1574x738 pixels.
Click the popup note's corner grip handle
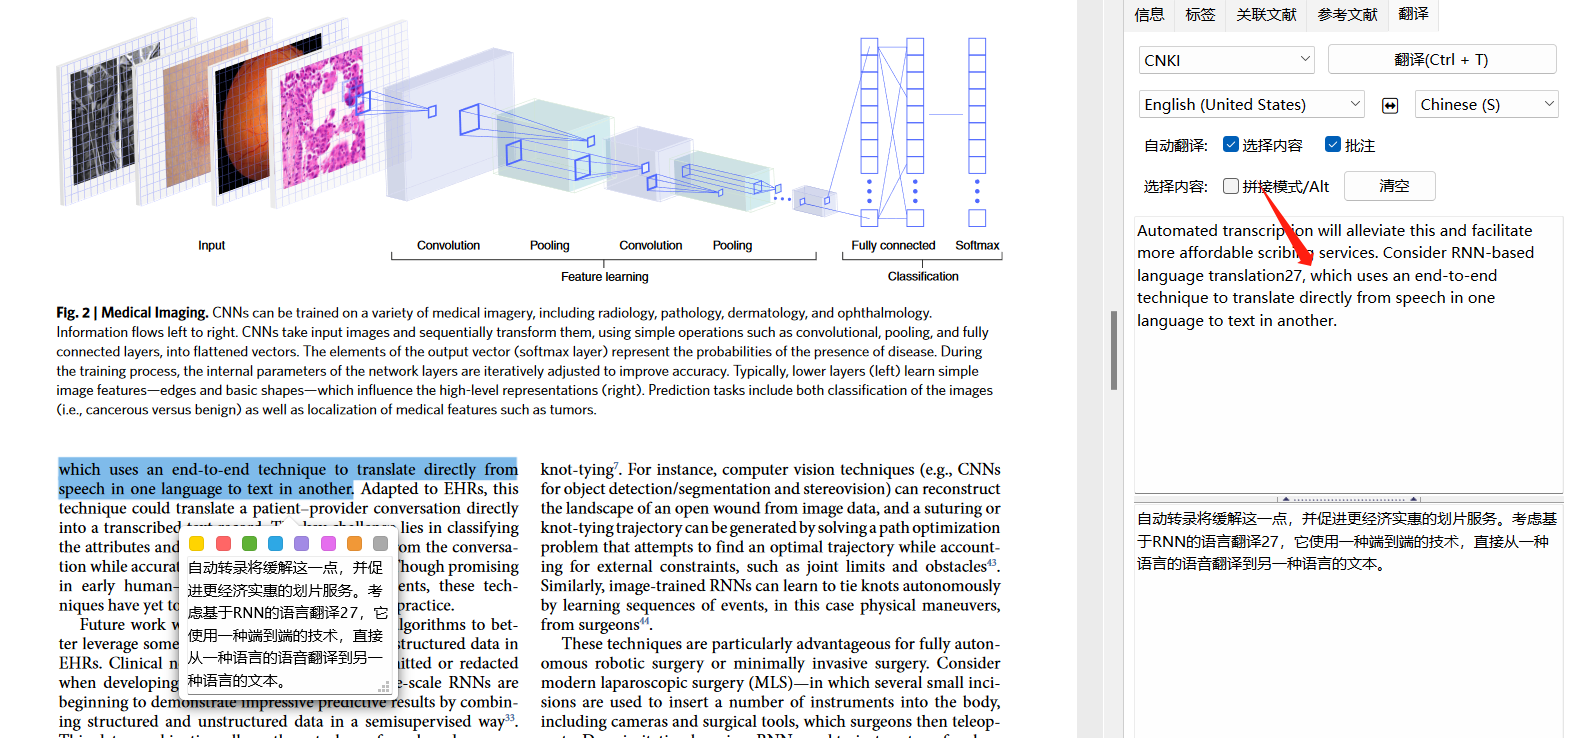pyautogui.click(x=383, y=687)
